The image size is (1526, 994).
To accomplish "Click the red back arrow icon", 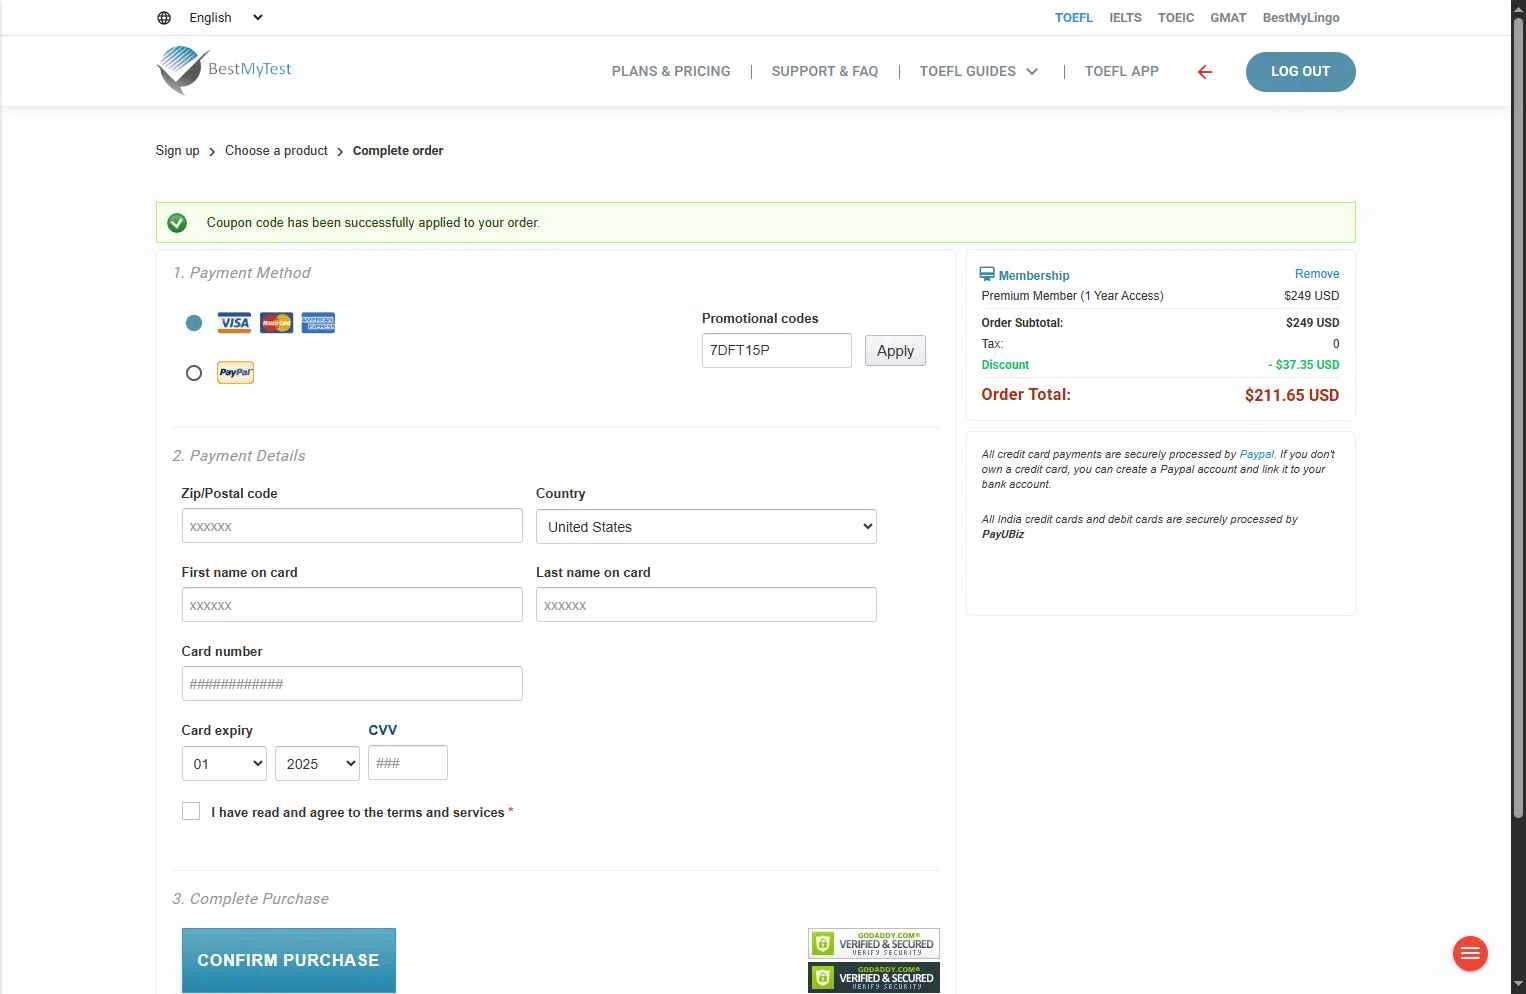I will click(1205, 72).
